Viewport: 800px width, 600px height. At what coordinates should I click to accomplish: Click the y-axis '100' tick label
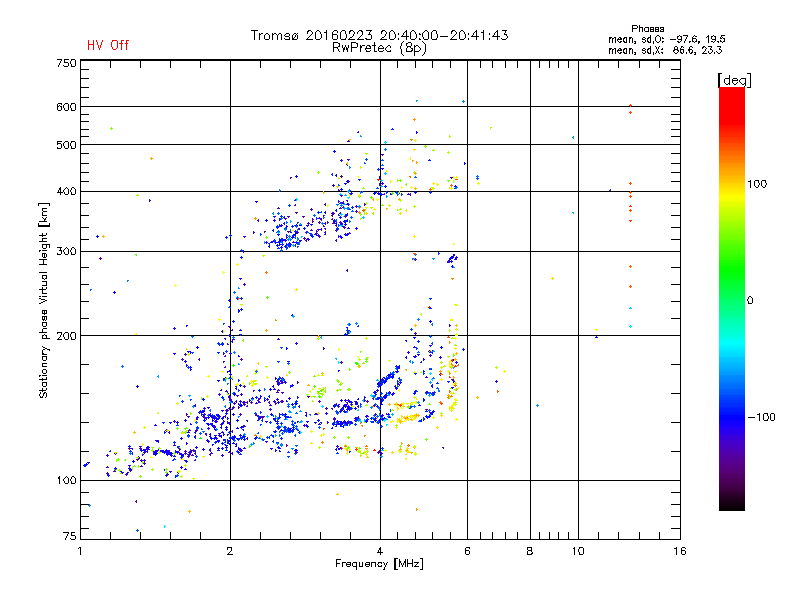click(66, 480)
